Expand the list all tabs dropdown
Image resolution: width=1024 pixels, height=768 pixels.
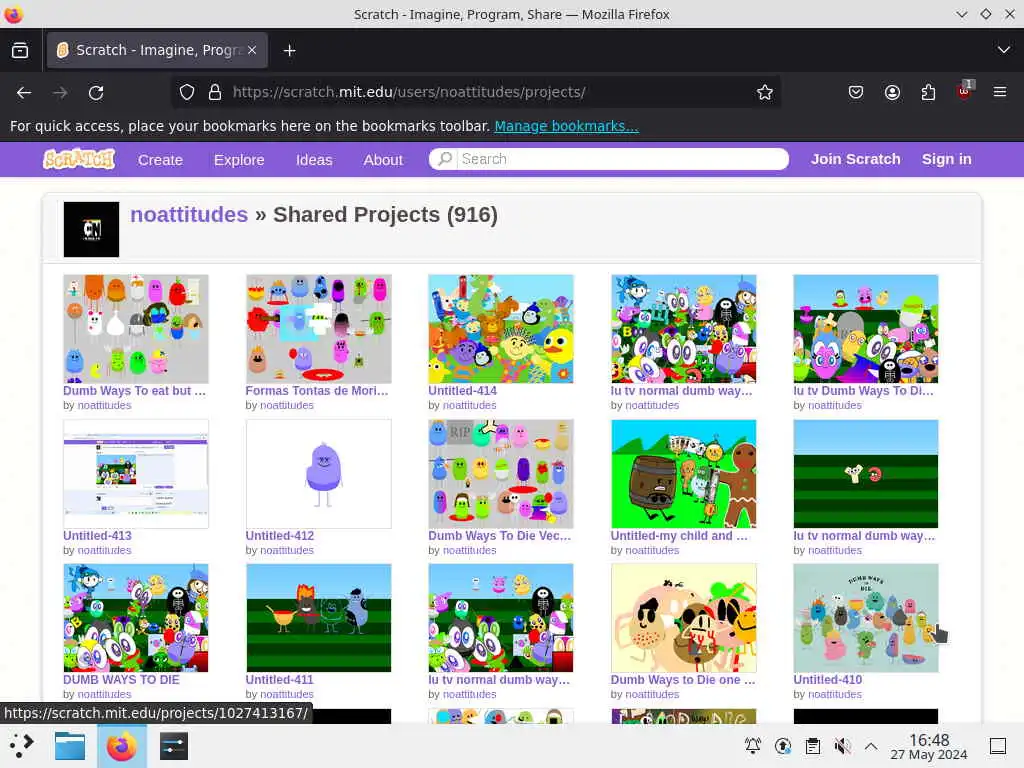click(x=1004, y=50)
